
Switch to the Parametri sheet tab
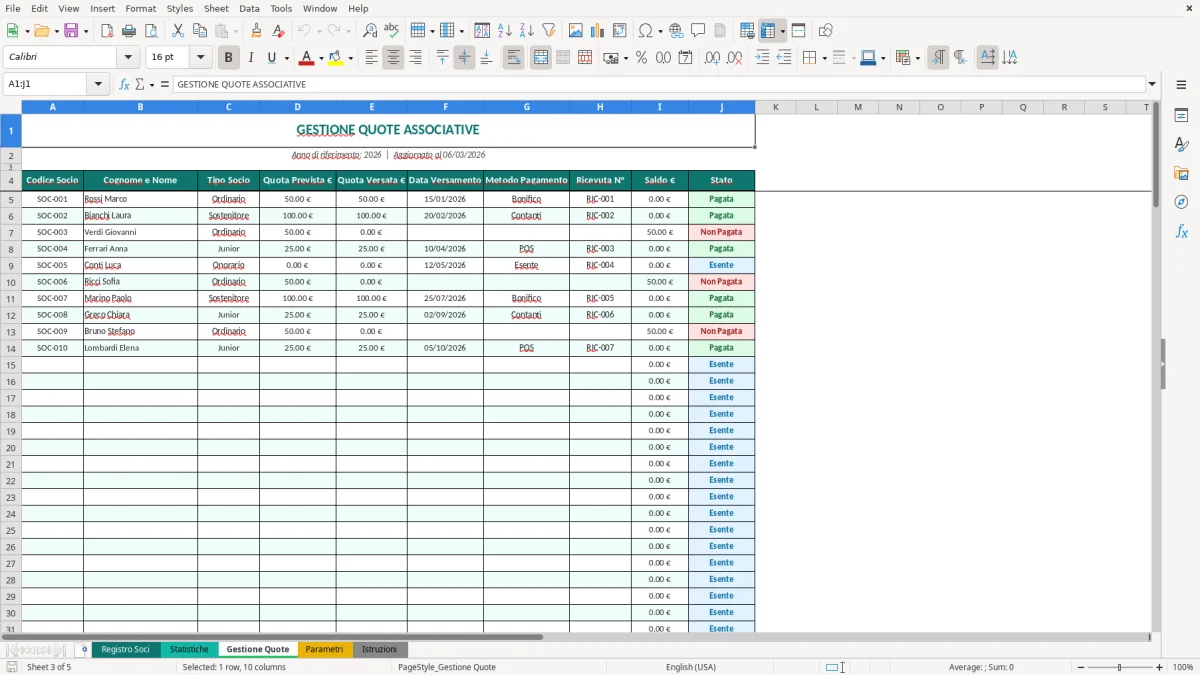(x=324, y=650)
